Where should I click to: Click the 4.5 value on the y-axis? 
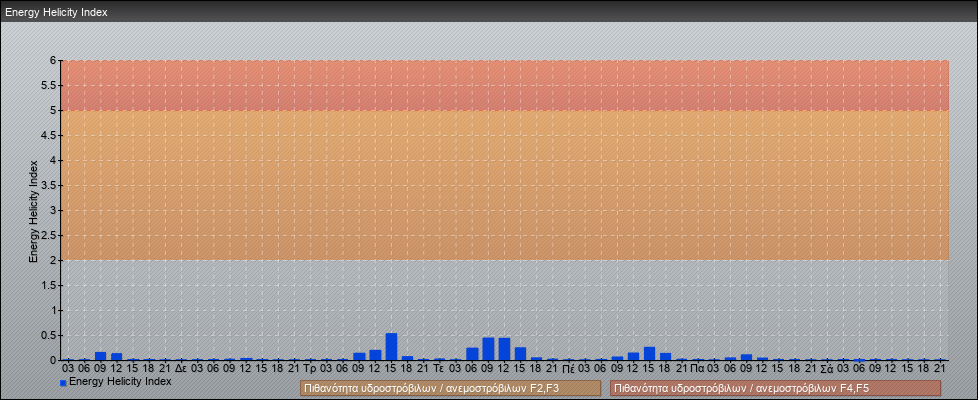click(x=49, y=135)
